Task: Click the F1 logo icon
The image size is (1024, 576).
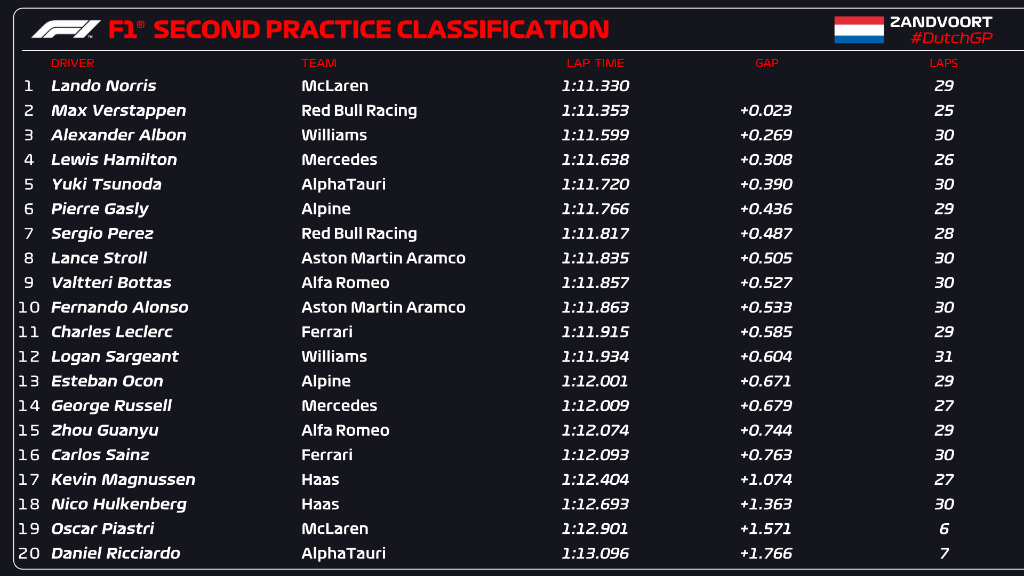Action: (x=66, y=29)
